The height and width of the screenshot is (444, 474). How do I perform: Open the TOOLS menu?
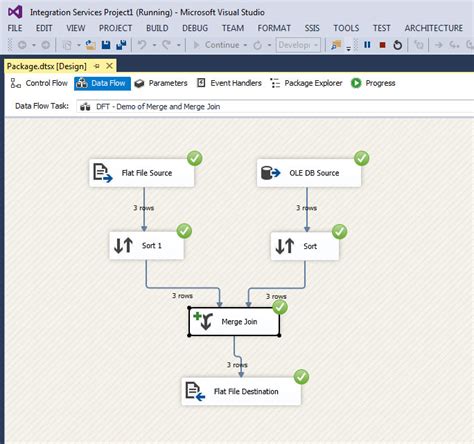click(346, 28)
